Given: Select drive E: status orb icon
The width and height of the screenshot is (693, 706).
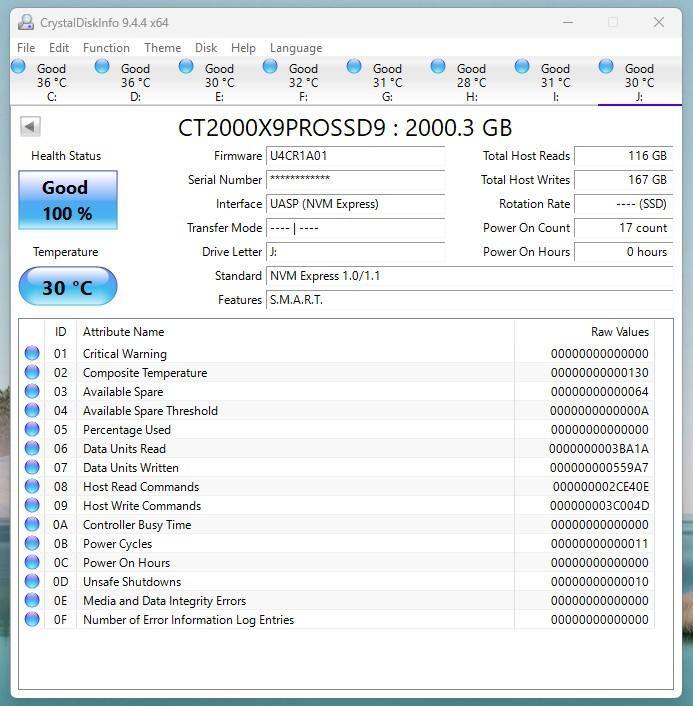Looking at the screenshot, I should pos(186,66).
